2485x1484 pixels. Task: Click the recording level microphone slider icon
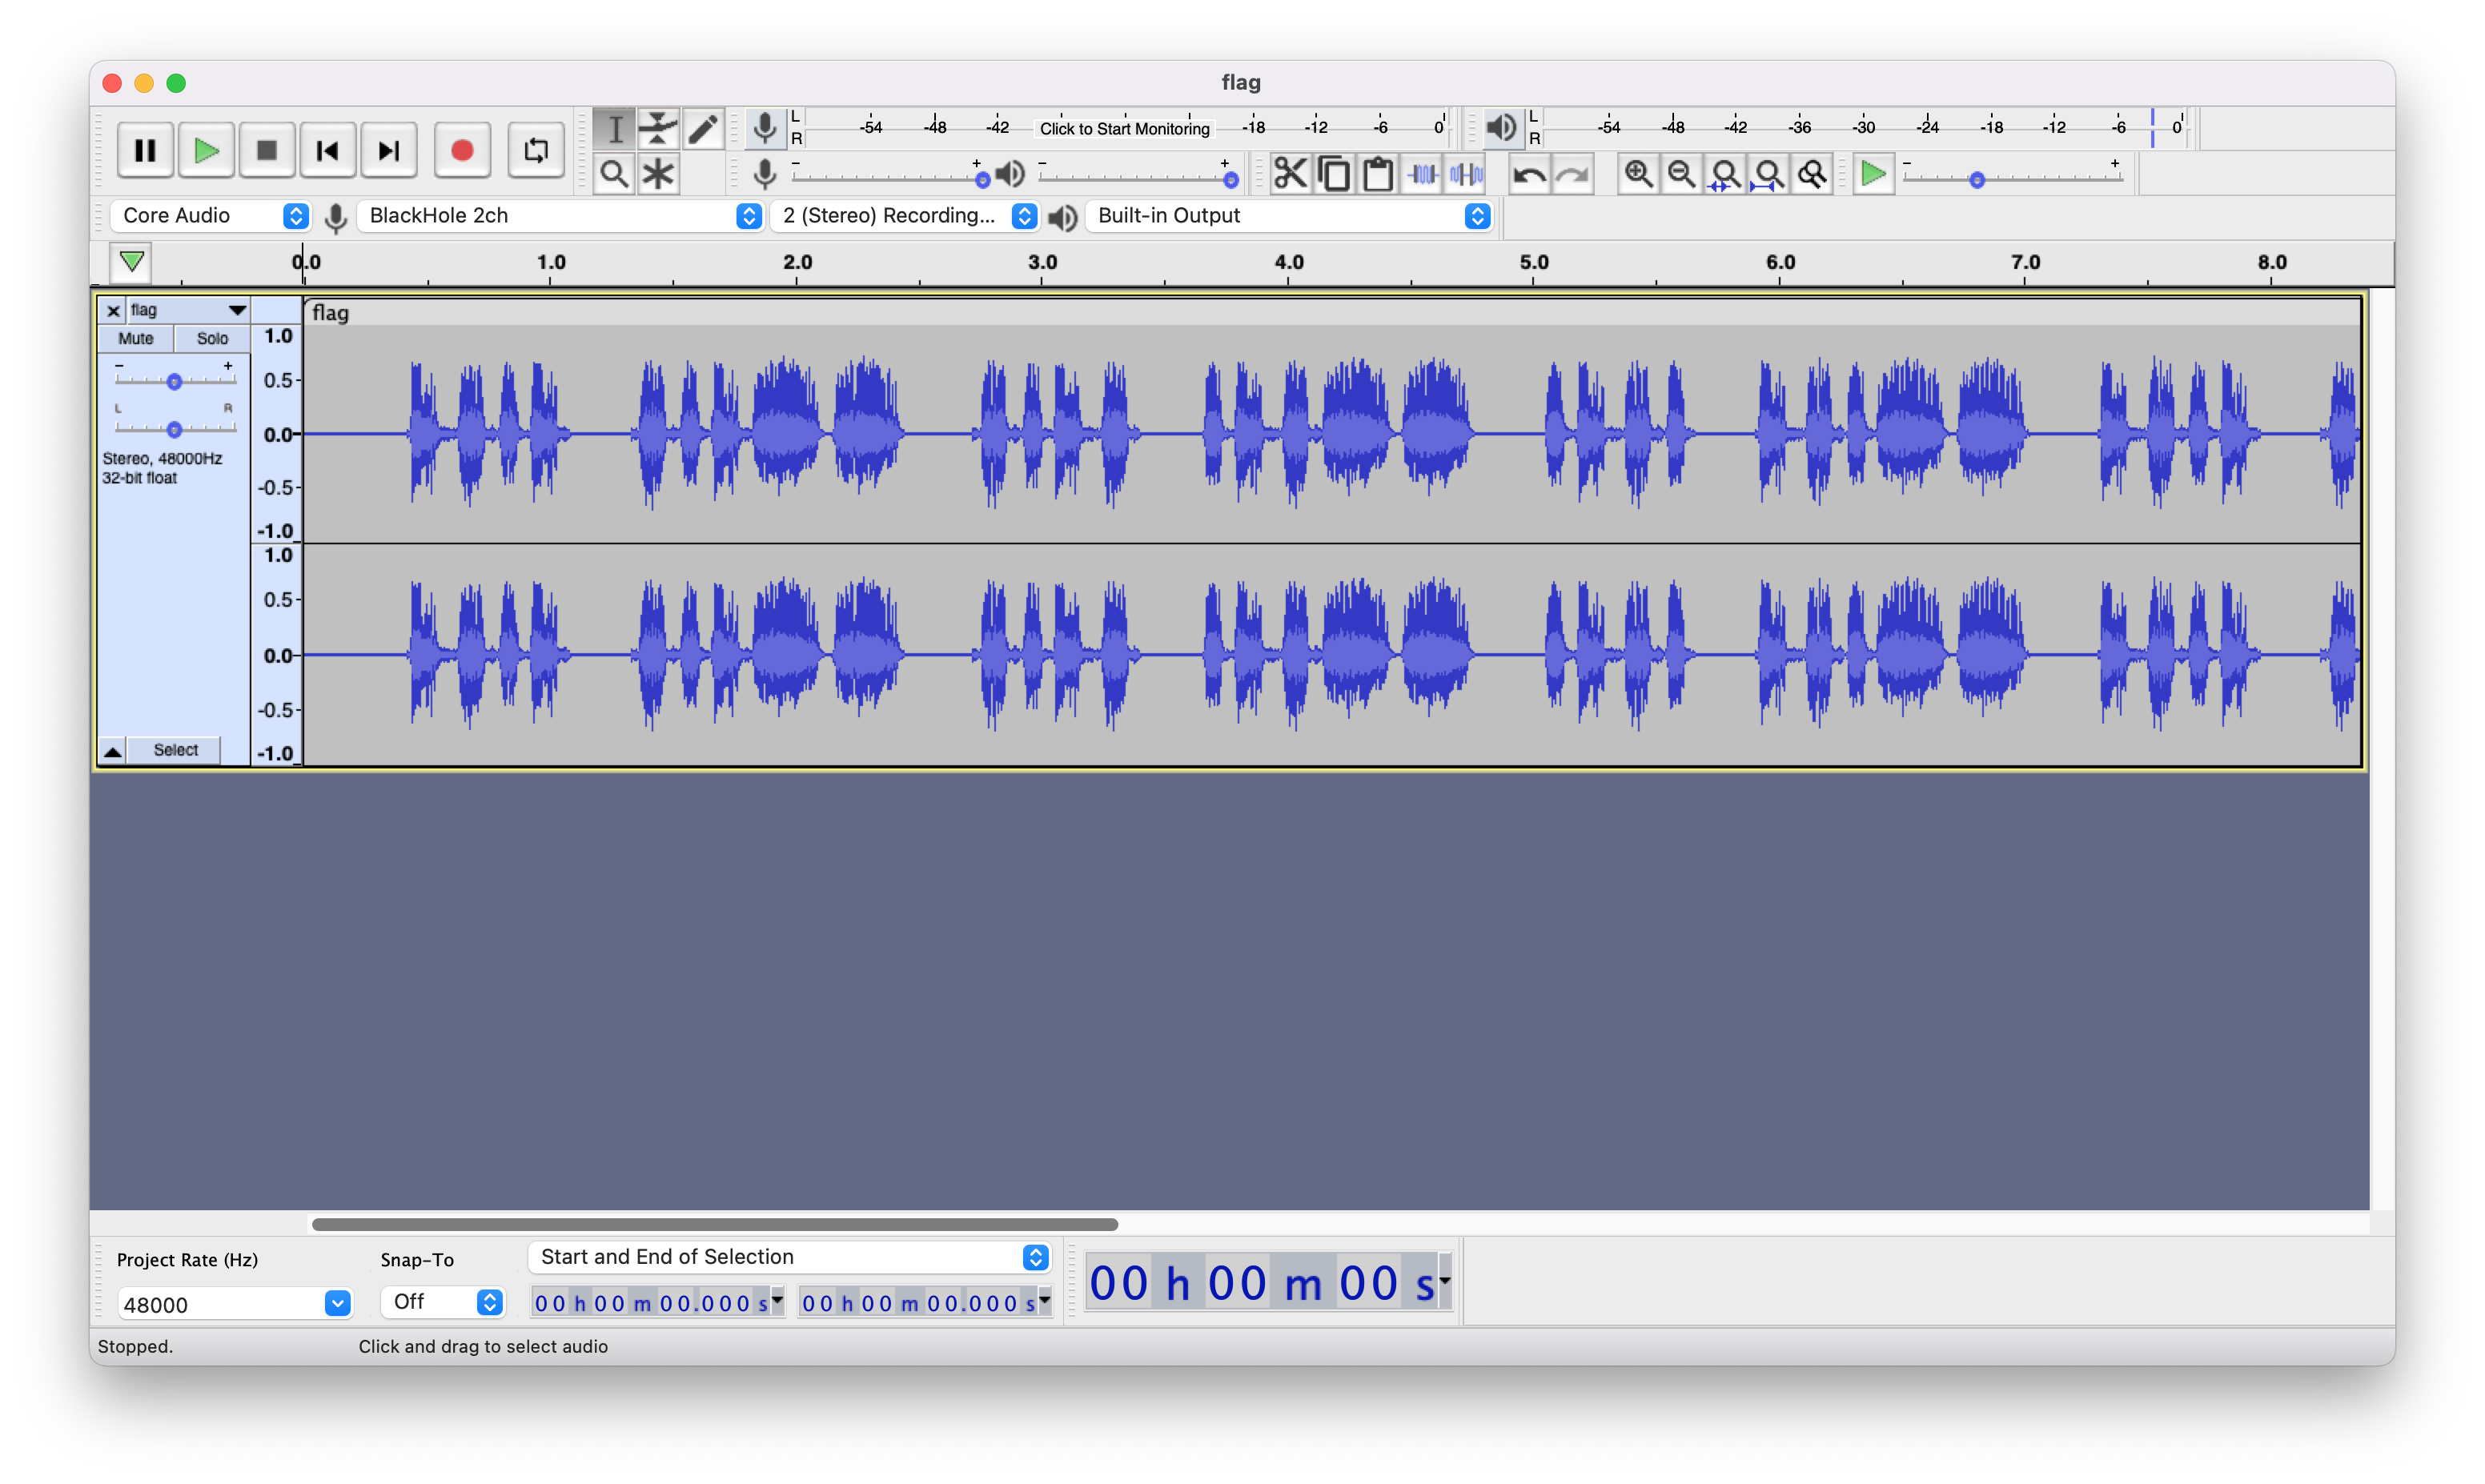[764, 174]
